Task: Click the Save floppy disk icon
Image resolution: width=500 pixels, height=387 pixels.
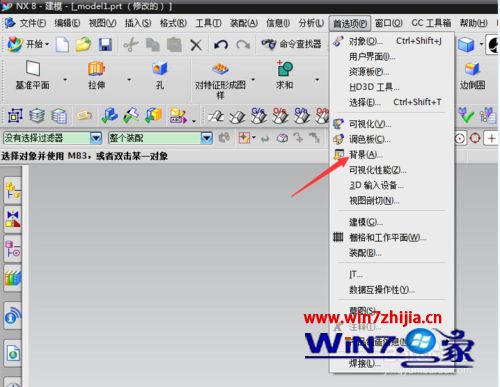Action: [105, 44]
